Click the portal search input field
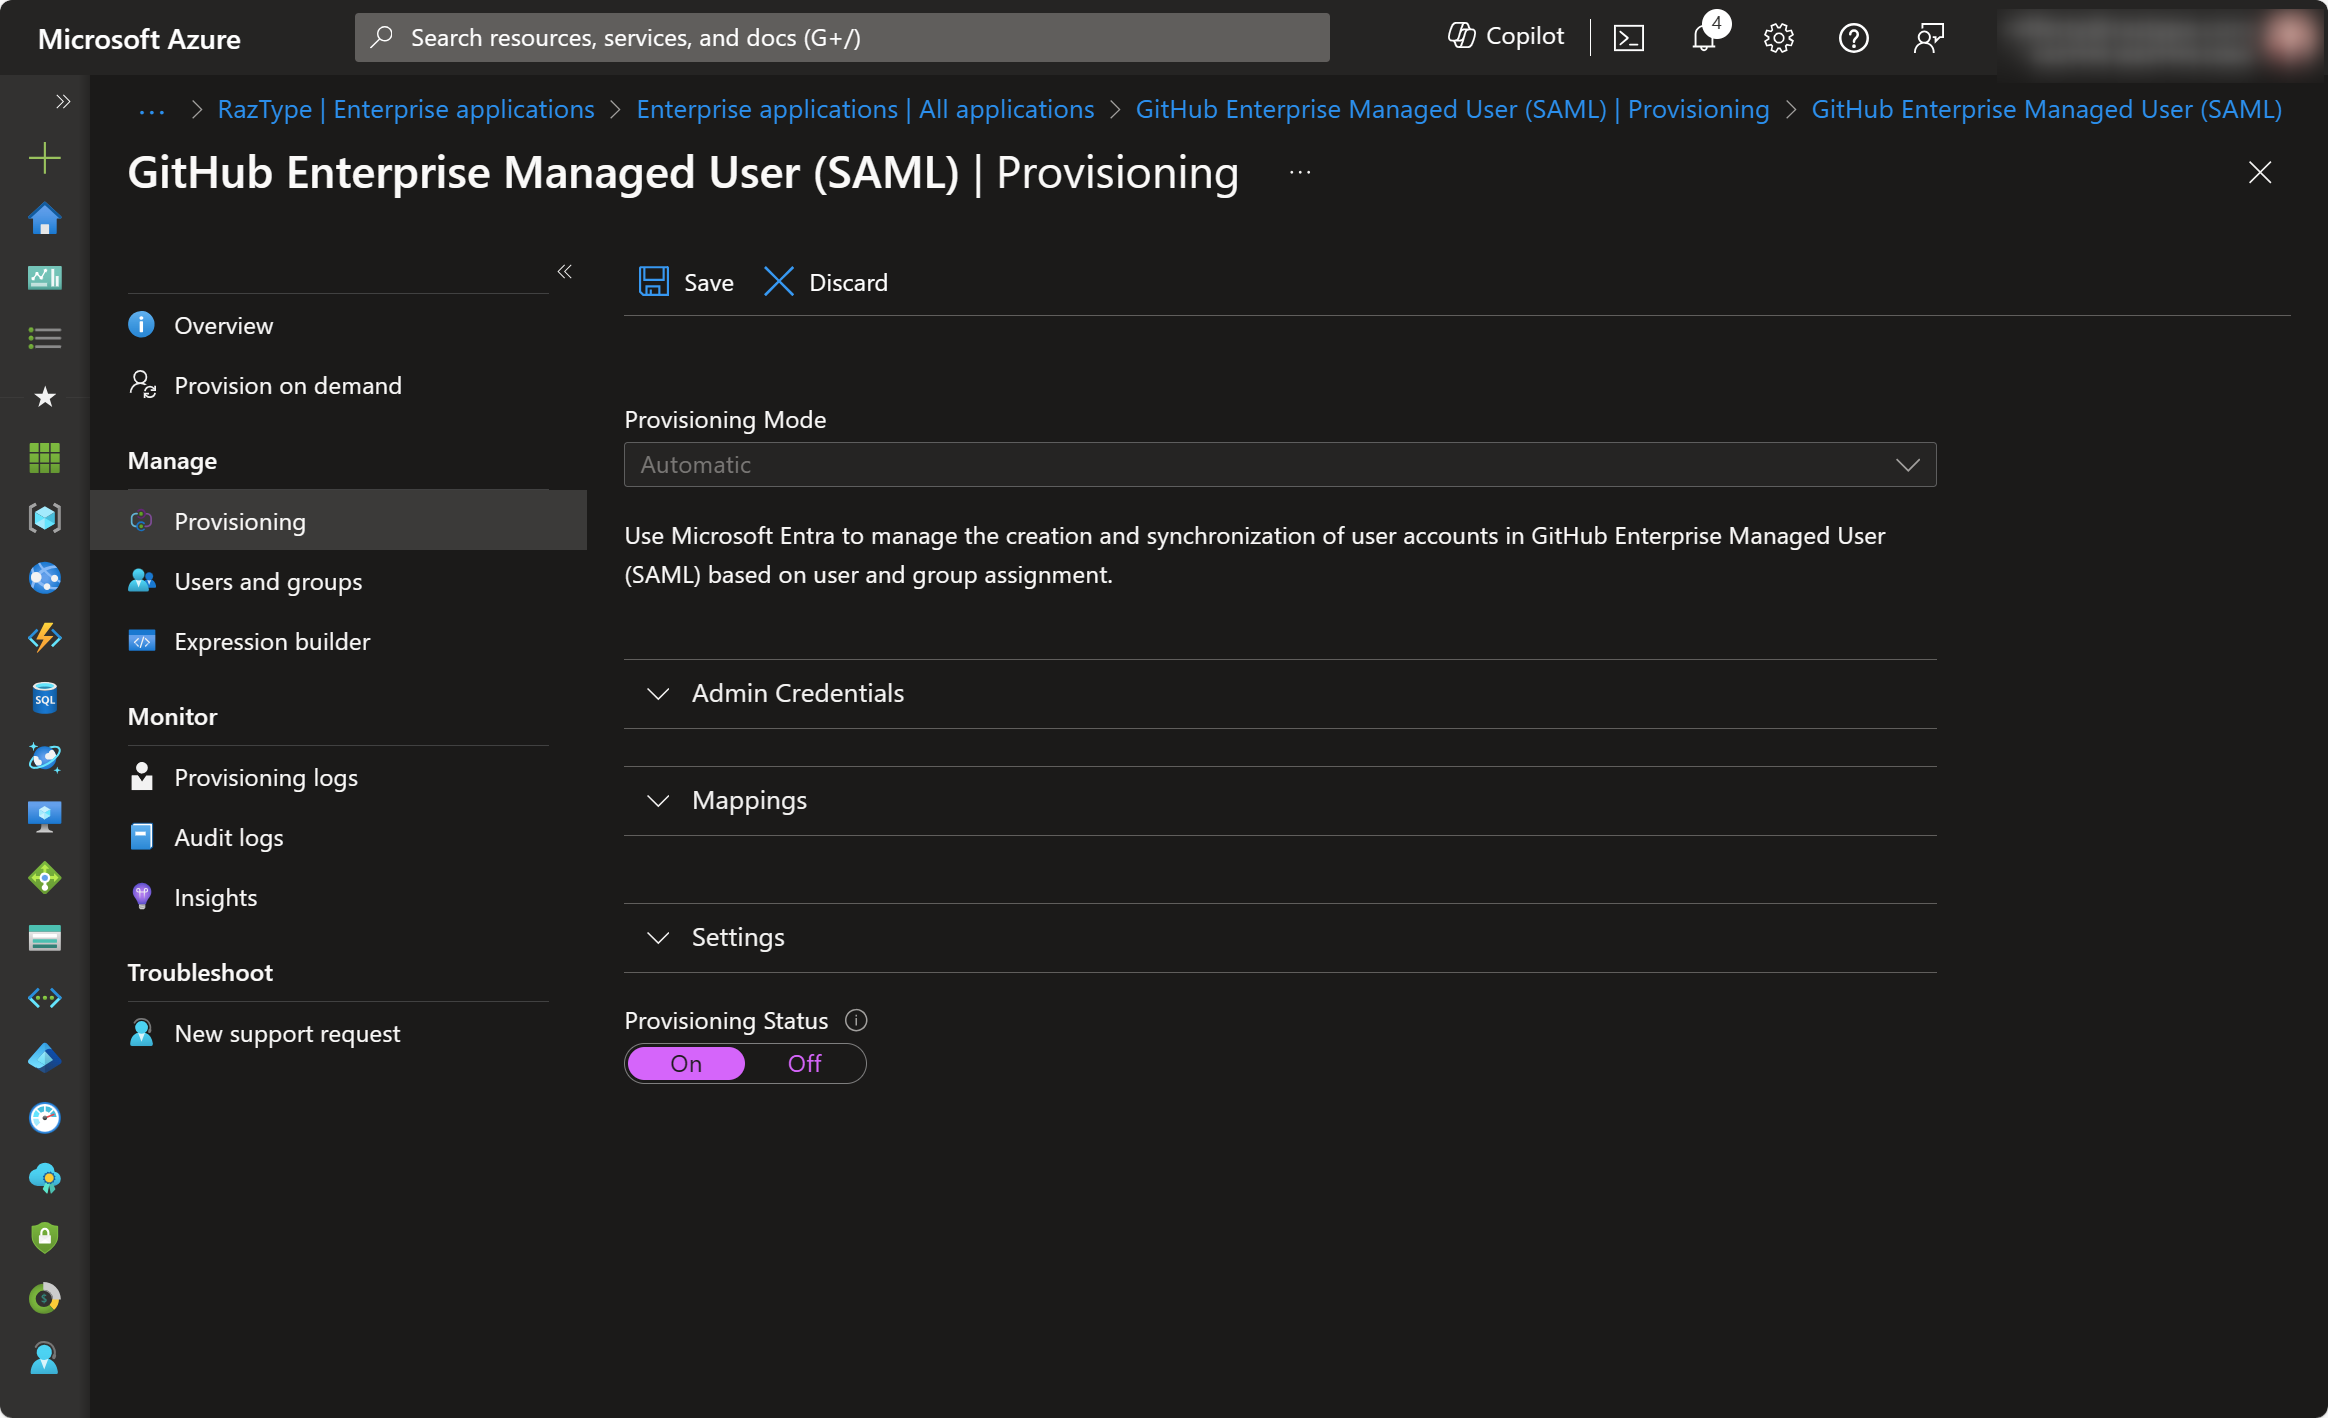 click(x=842, y=38)
